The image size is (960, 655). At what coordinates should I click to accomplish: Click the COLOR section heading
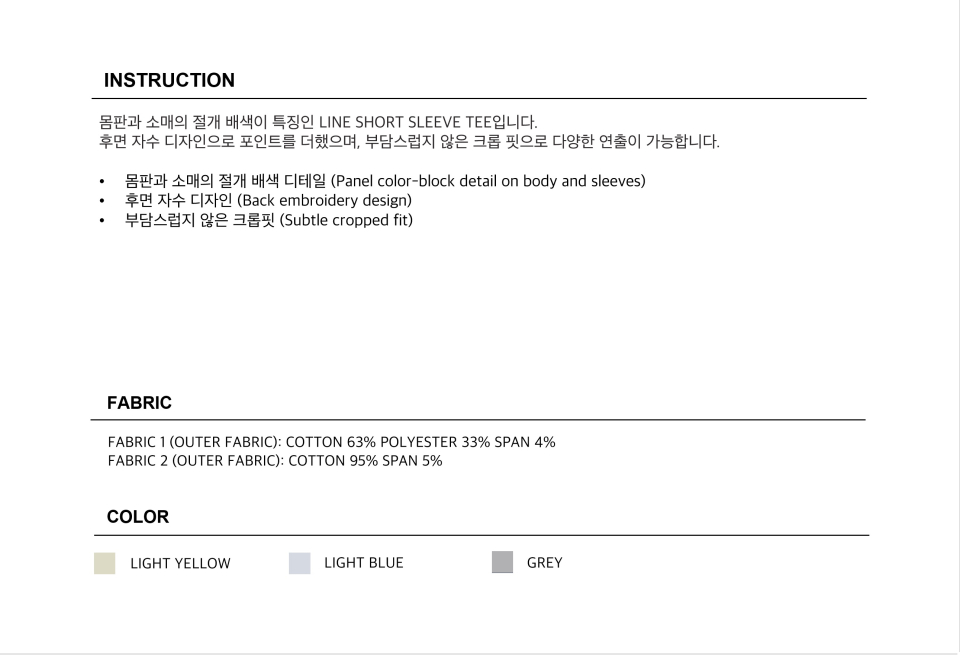[138, 517]
